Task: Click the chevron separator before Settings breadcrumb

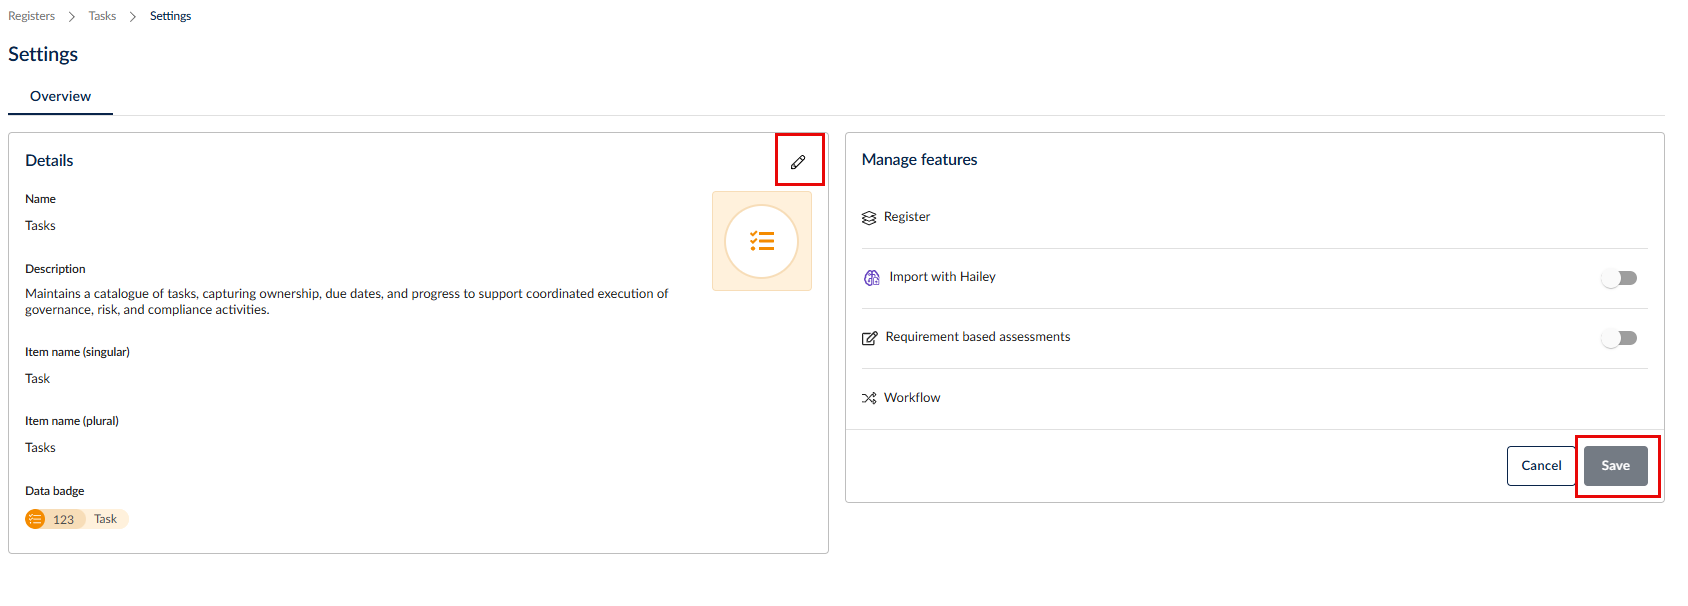Action: tap(133, 17)
